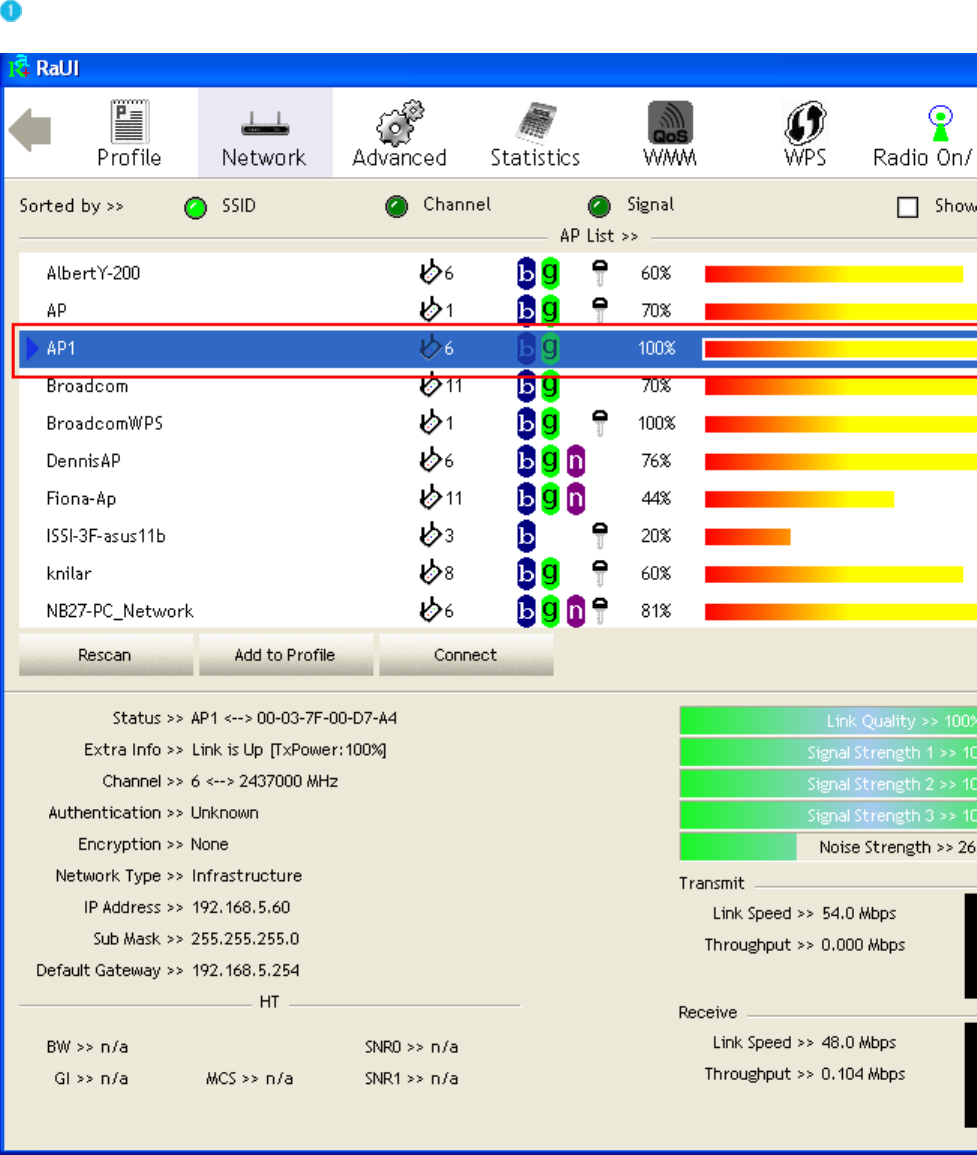This screenshot has width=977, height=1155.
Task: Click the Rescan button
Action: (105, 654)
